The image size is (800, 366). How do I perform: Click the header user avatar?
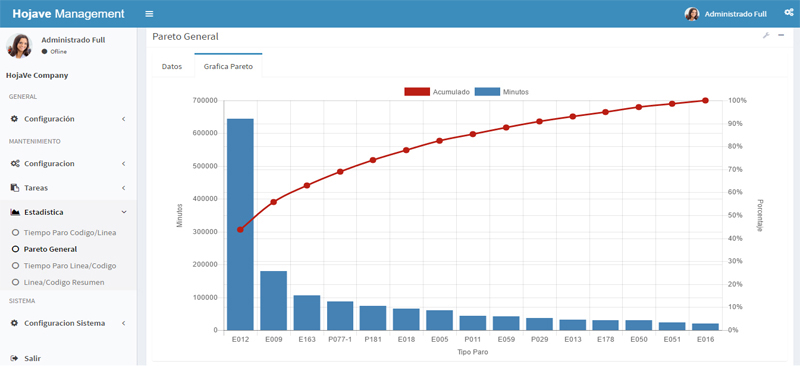pyautogui.click(x=692, y=14)
